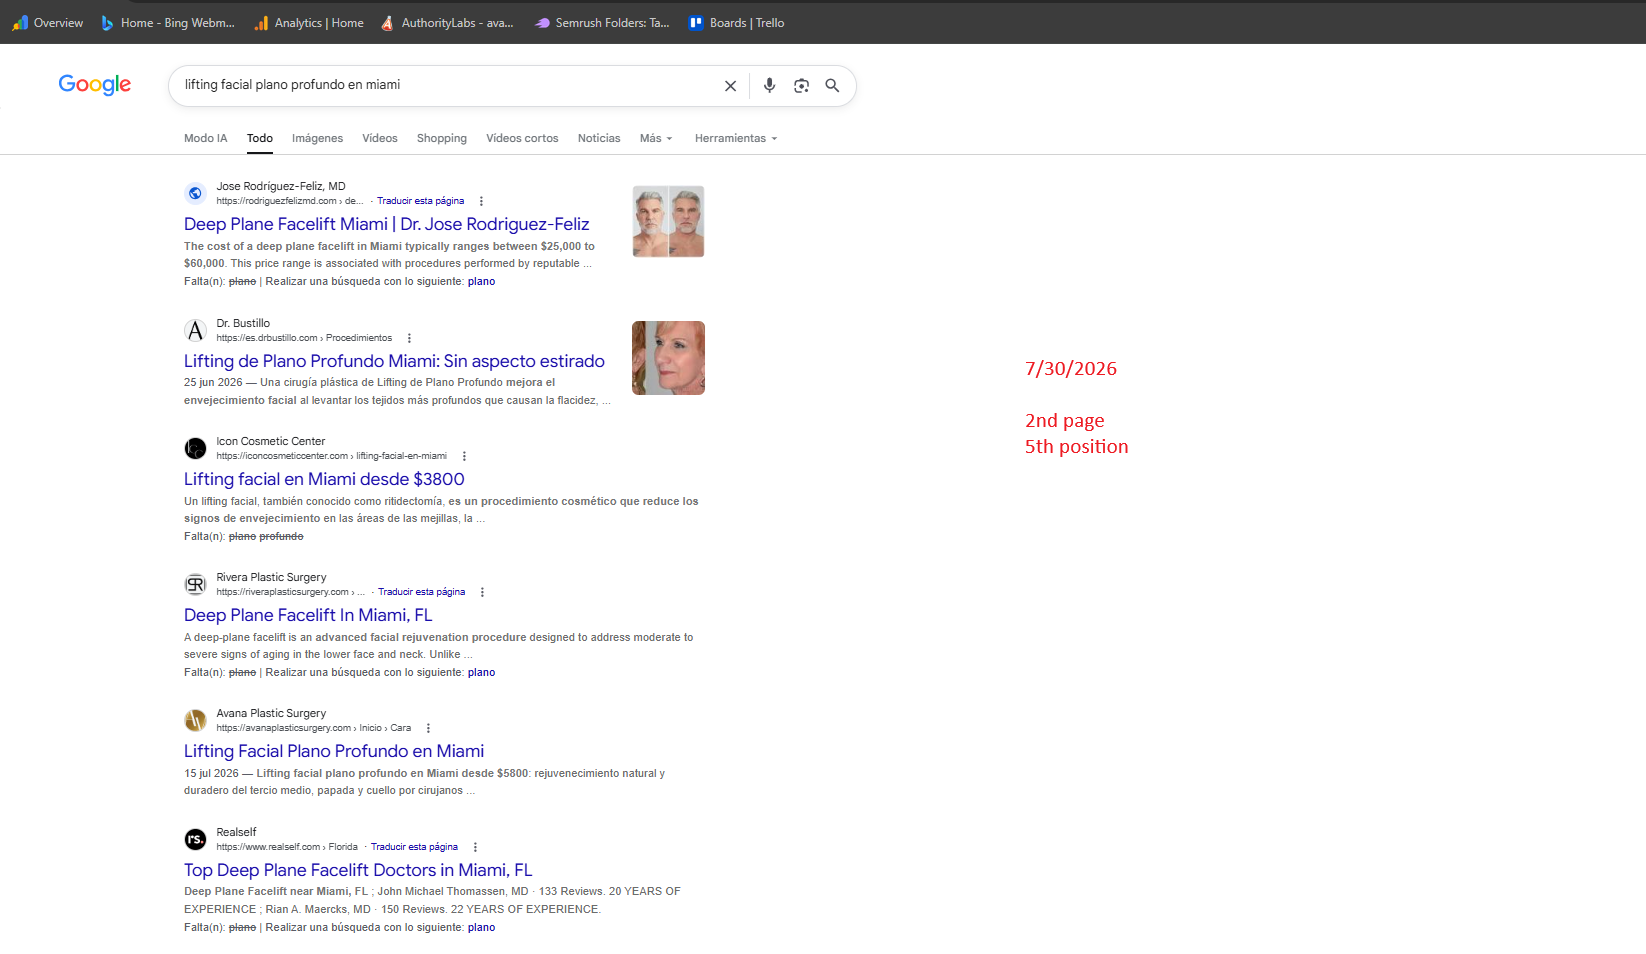Open more options for Avana result
Viewport: 1646px width, 954px height.
[428, 728]
